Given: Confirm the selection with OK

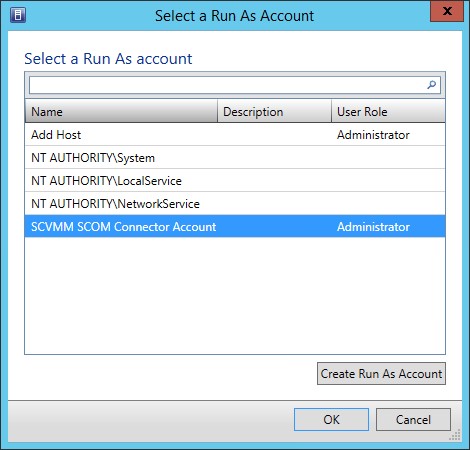Looking at the screenshot, I should tap(331, 419).
